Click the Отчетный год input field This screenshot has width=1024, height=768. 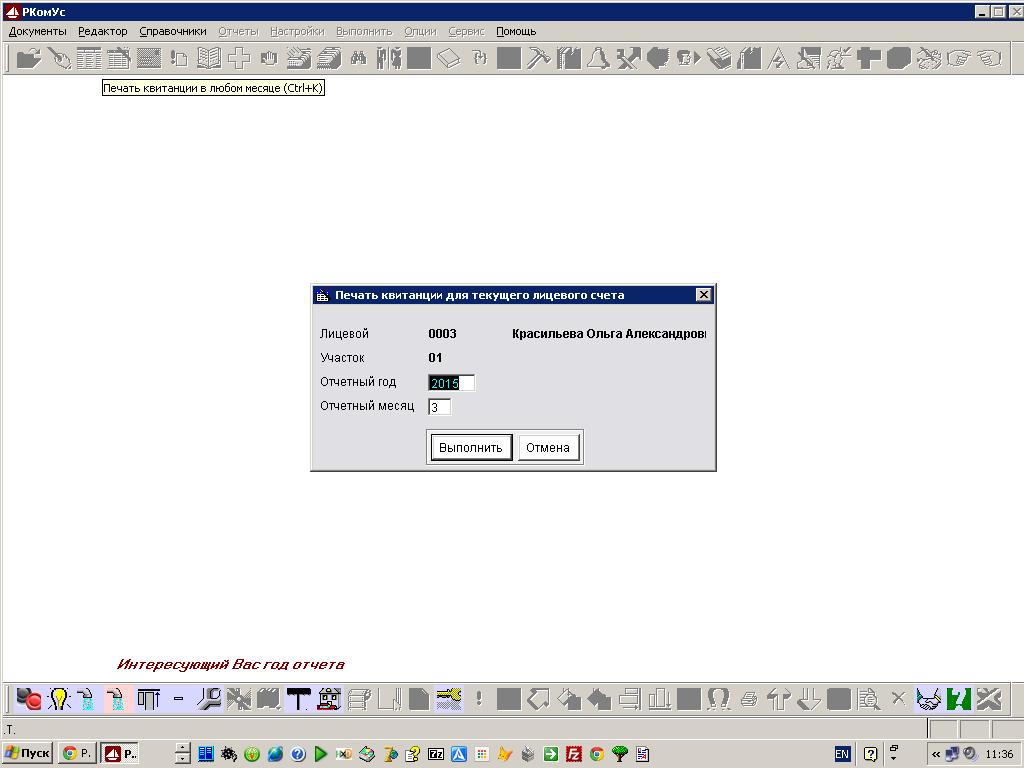(451, 383)
